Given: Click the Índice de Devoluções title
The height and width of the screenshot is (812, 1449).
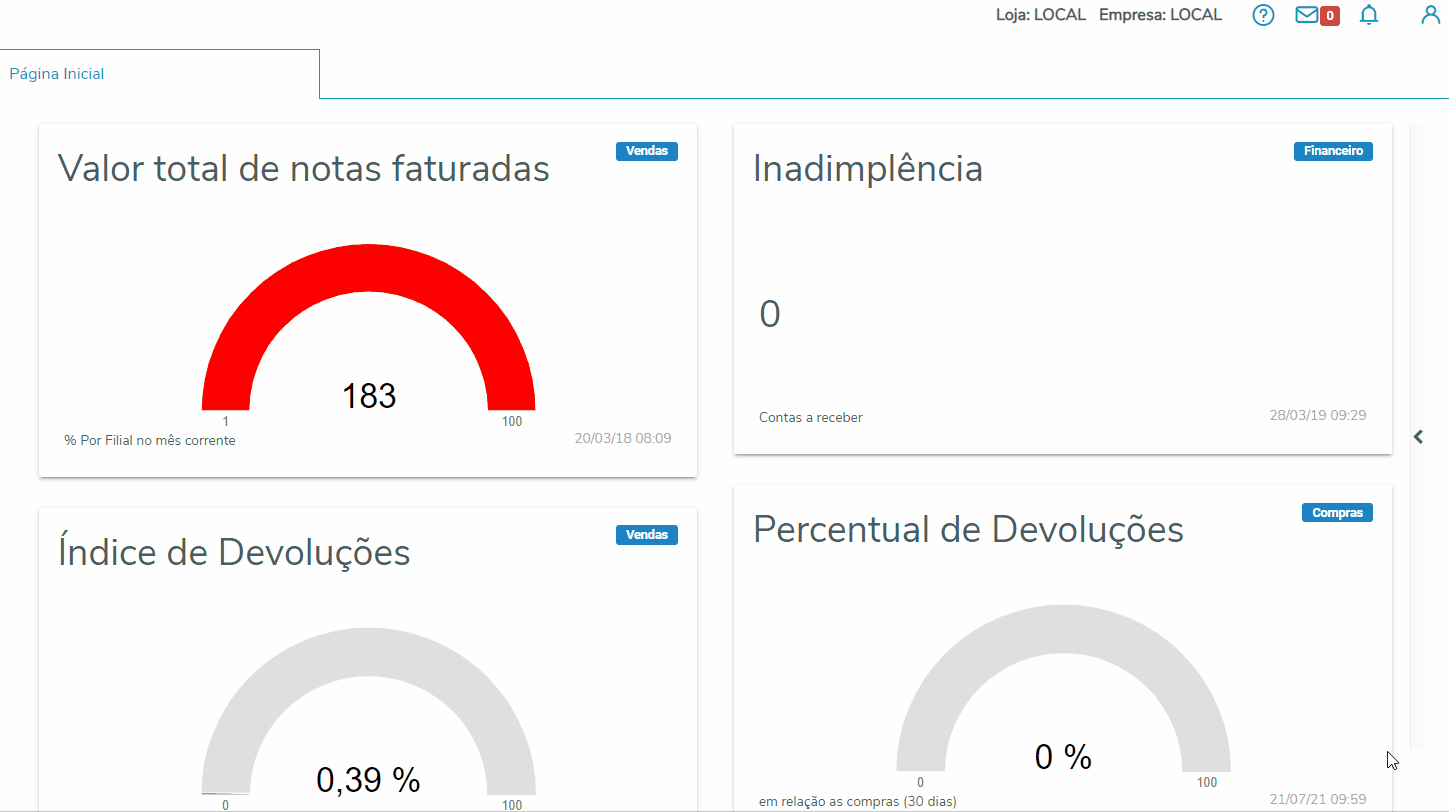Looking at the screenshot, I should [234, 552].
